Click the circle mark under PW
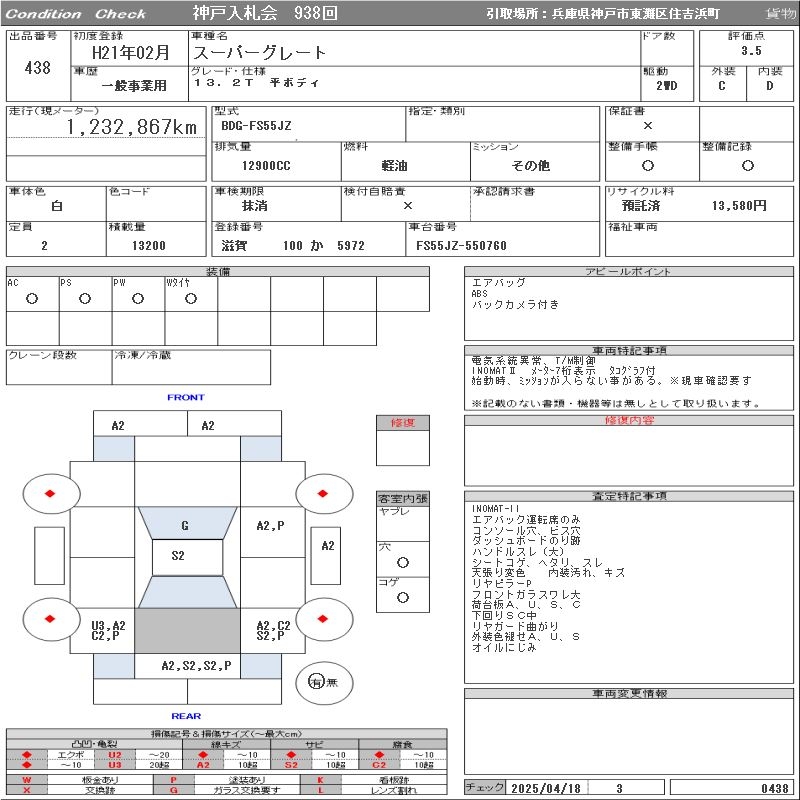The width and height of the screenshot is (800, 800). [138, 298]
